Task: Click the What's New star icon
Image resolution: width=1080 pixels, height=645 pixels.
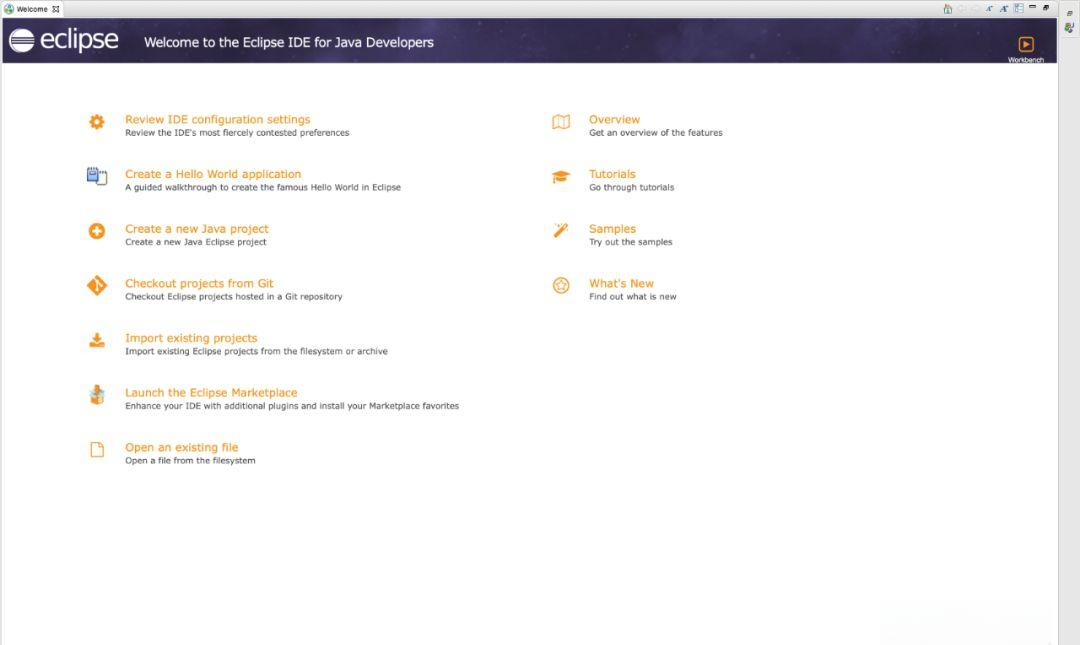Action: [561, 285]
